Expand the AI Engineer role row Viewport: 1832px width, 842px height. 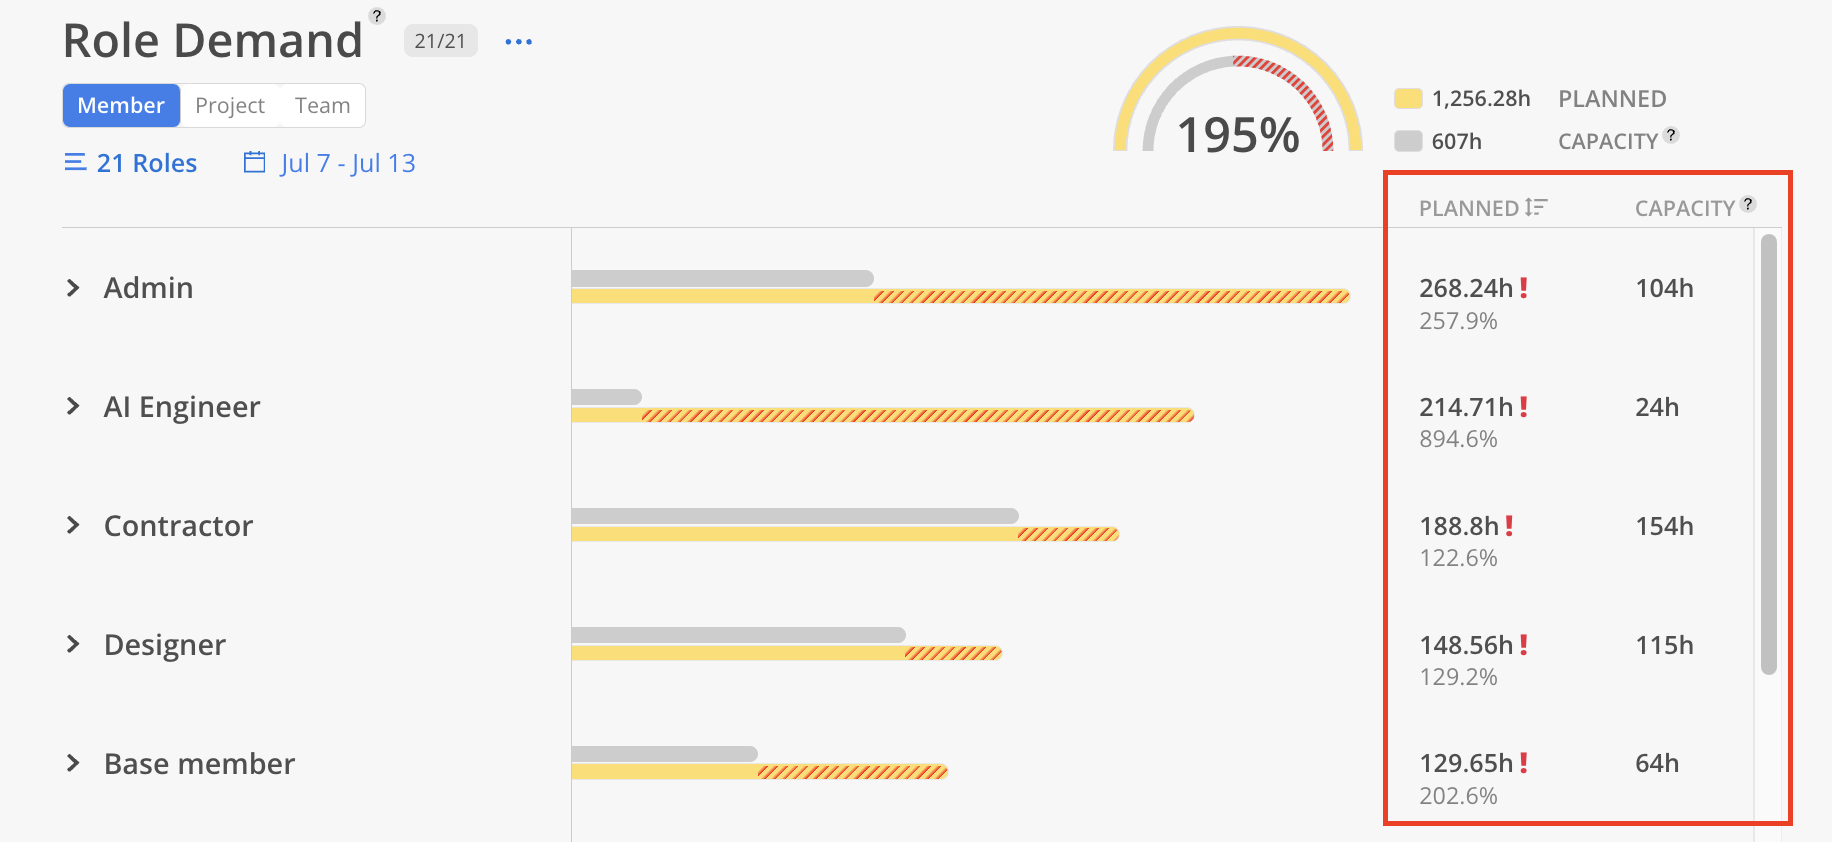[x=73, y=406]
